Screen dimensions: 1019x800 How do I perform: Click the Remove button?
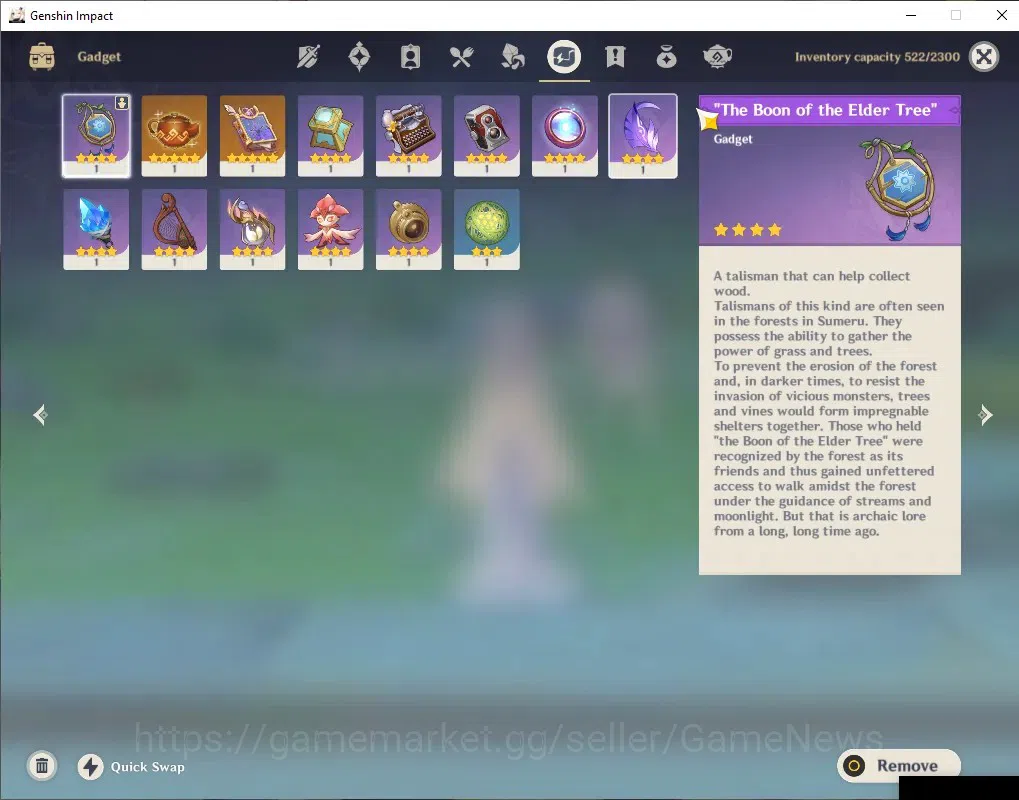tap(898, 766)
